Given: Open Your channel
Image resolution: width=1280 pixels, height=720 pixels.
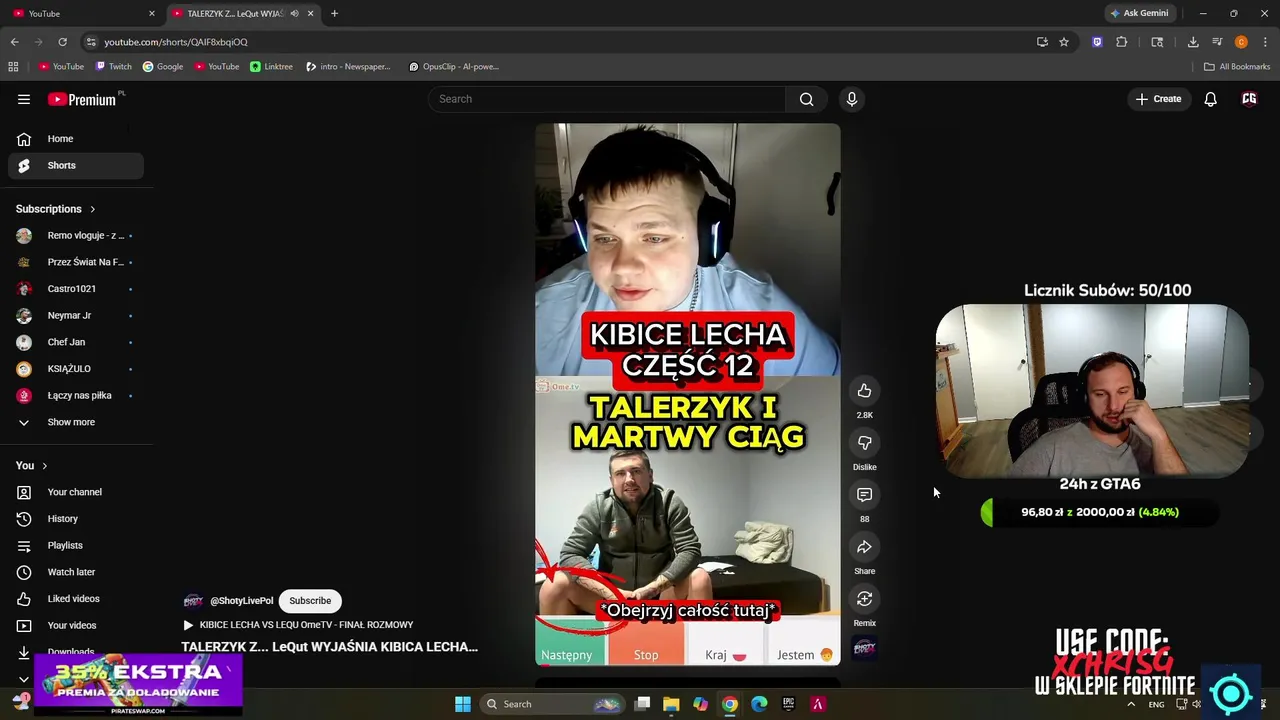Looking at the screenshot, I should (76, 492).
